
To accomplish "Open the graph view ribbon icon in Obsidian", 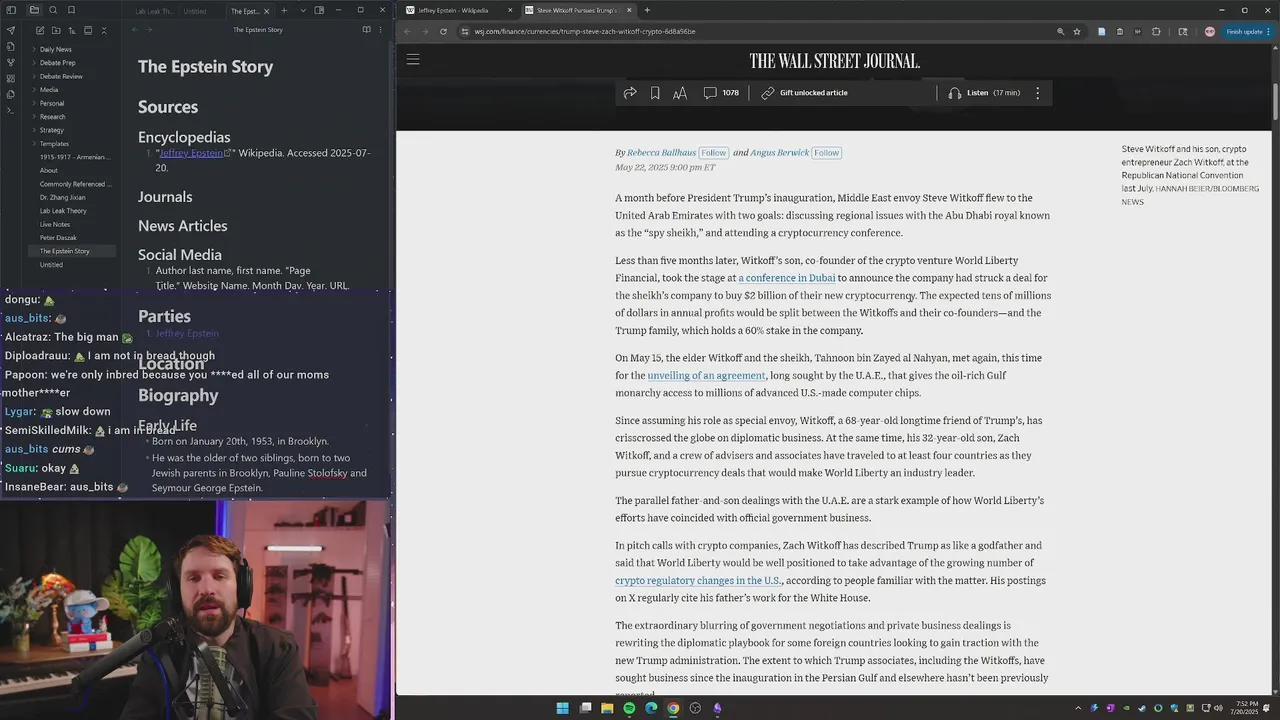I will [x=10, y=62].
